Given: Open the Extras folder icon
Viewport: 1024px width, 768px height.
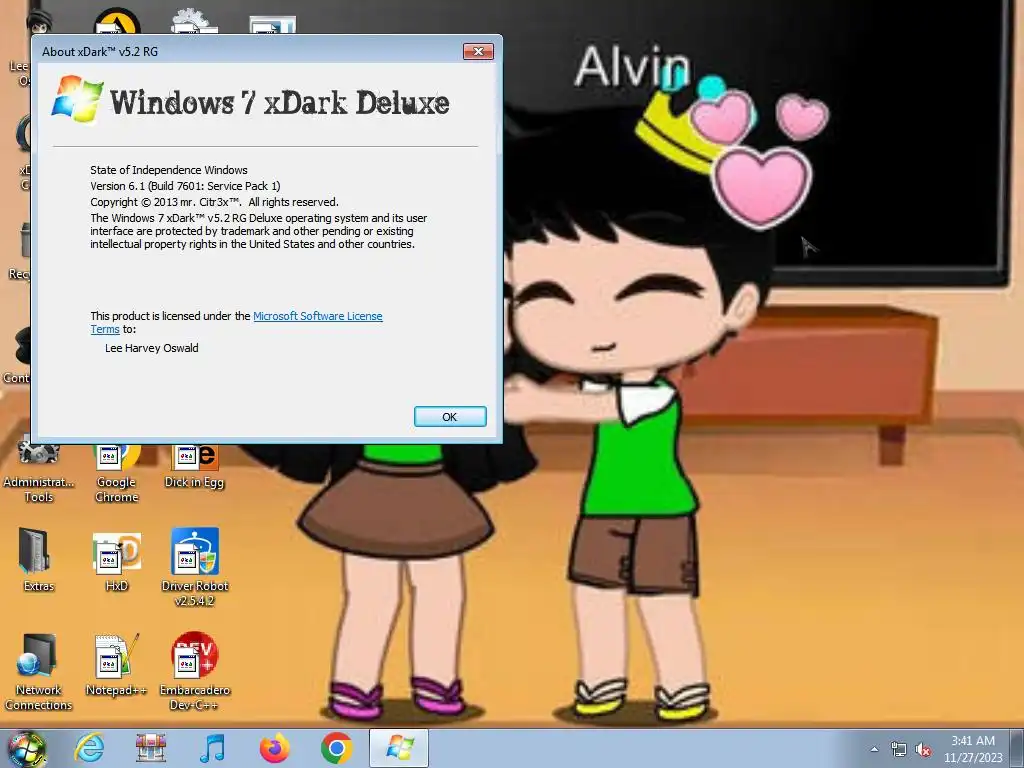Looking at the screenshot, I should 39,560.
